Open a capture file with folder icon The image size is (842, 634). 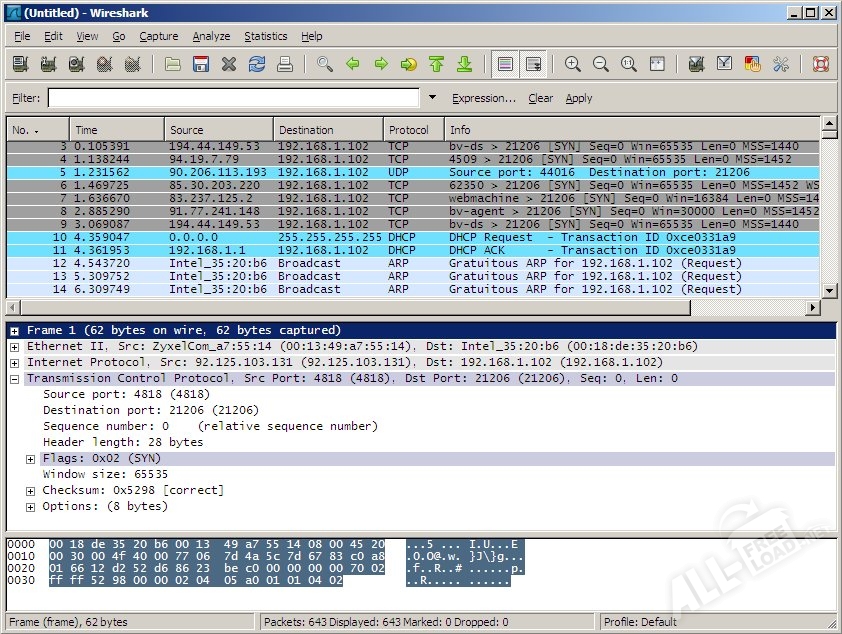pos(173,64)
